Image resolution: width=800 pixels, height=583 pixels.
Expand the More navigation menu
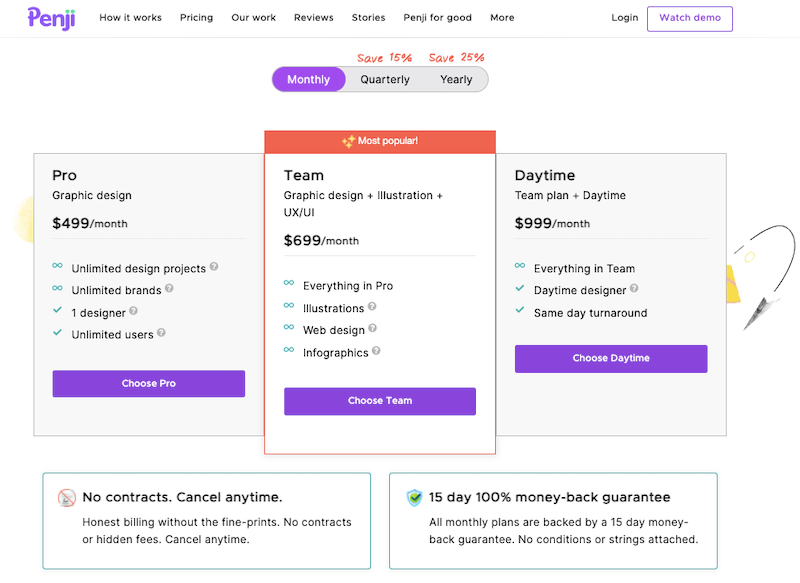pyautogui.click(x=503, y=18)
